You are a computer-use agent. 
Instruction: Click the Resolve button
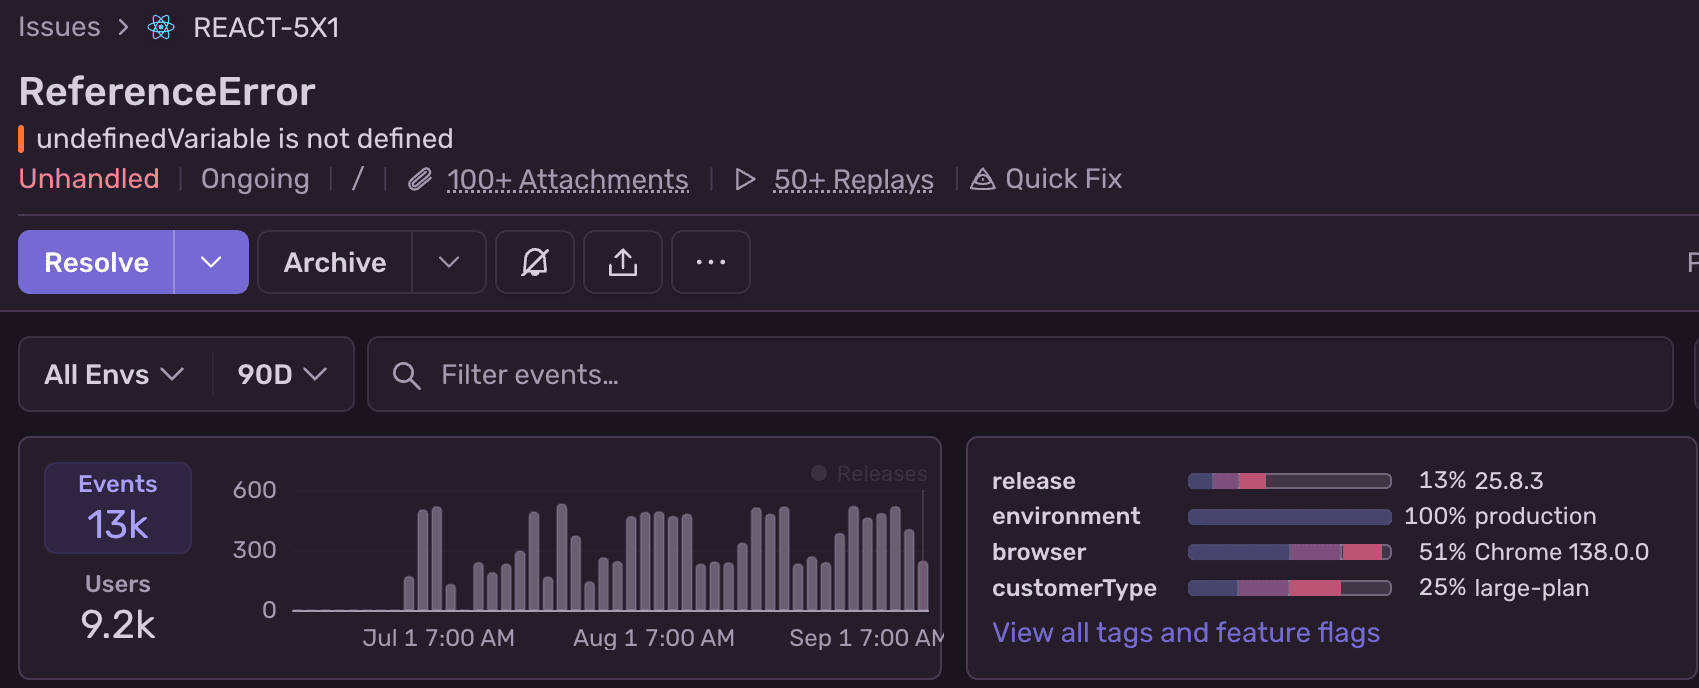(96, 262)
